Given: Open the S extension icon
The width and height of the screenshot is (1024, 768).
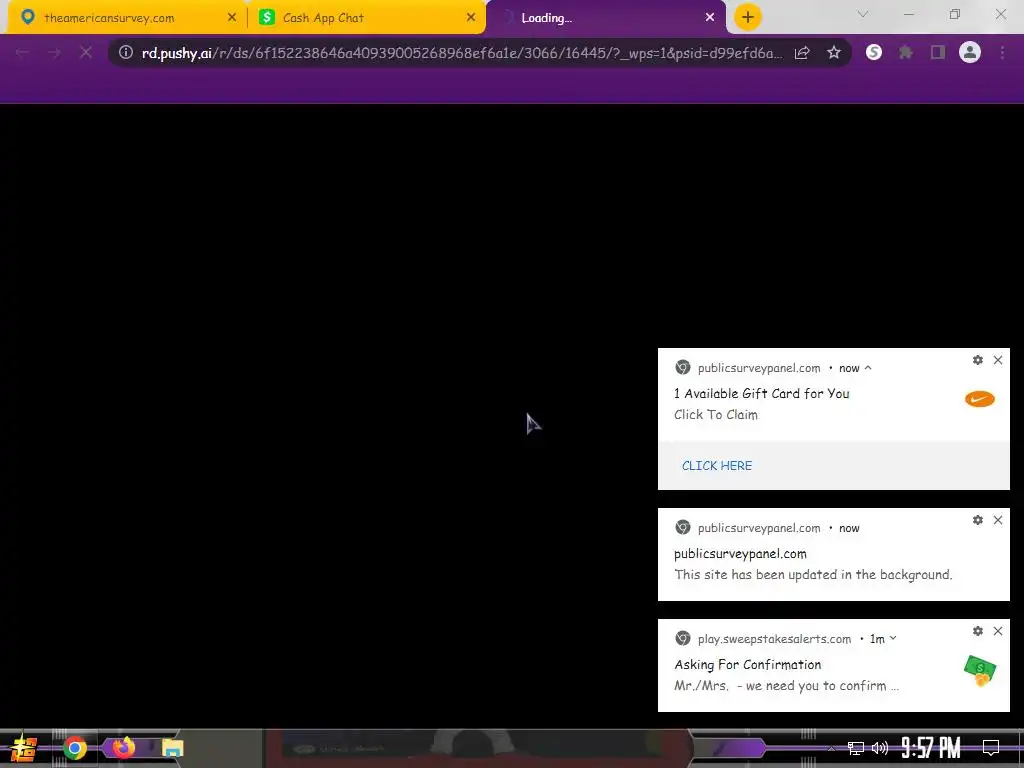Looking at the screenshot, I should coord(874,52).
